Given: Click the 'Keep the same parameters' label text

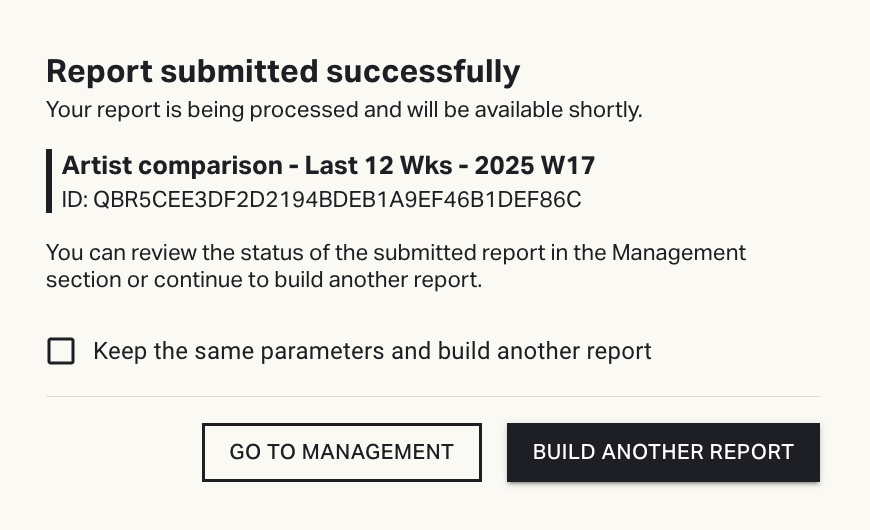Looking at the screenshot, I should 372,351.
